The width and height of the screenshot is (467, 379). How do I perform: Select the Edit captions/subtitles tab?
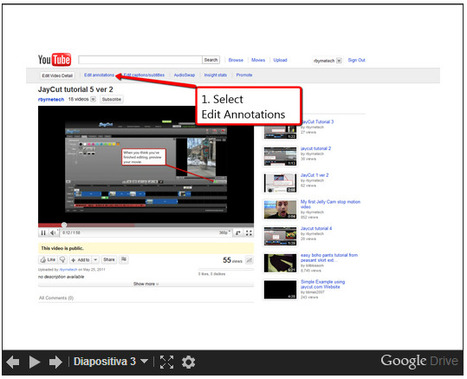[144, 75]
